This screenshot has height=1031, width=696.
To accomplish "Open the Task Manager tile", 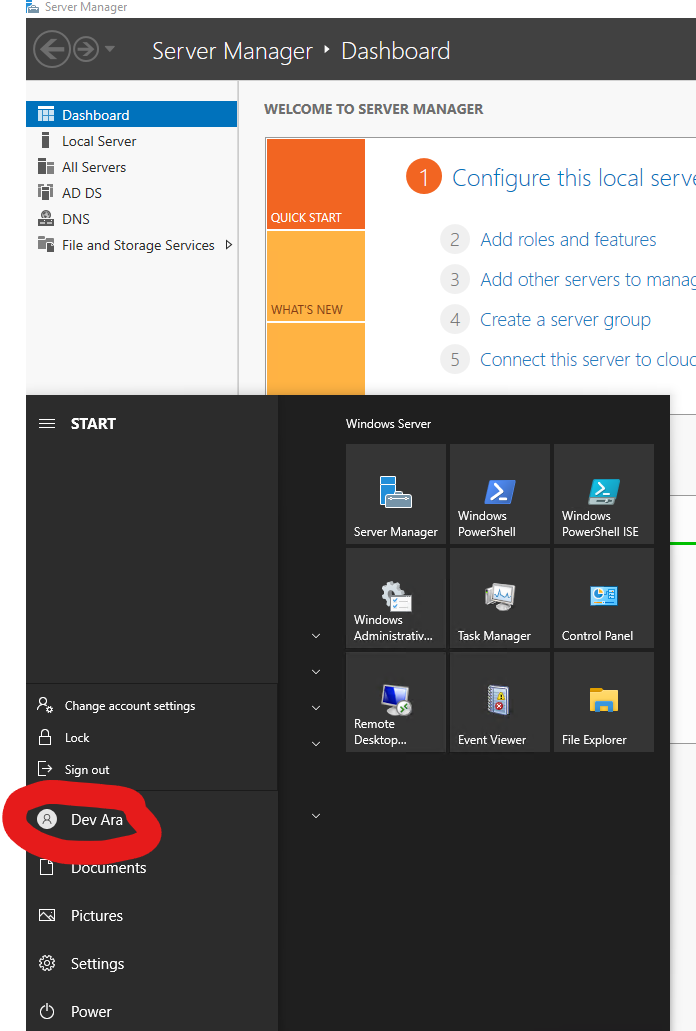I will [499, 598].
